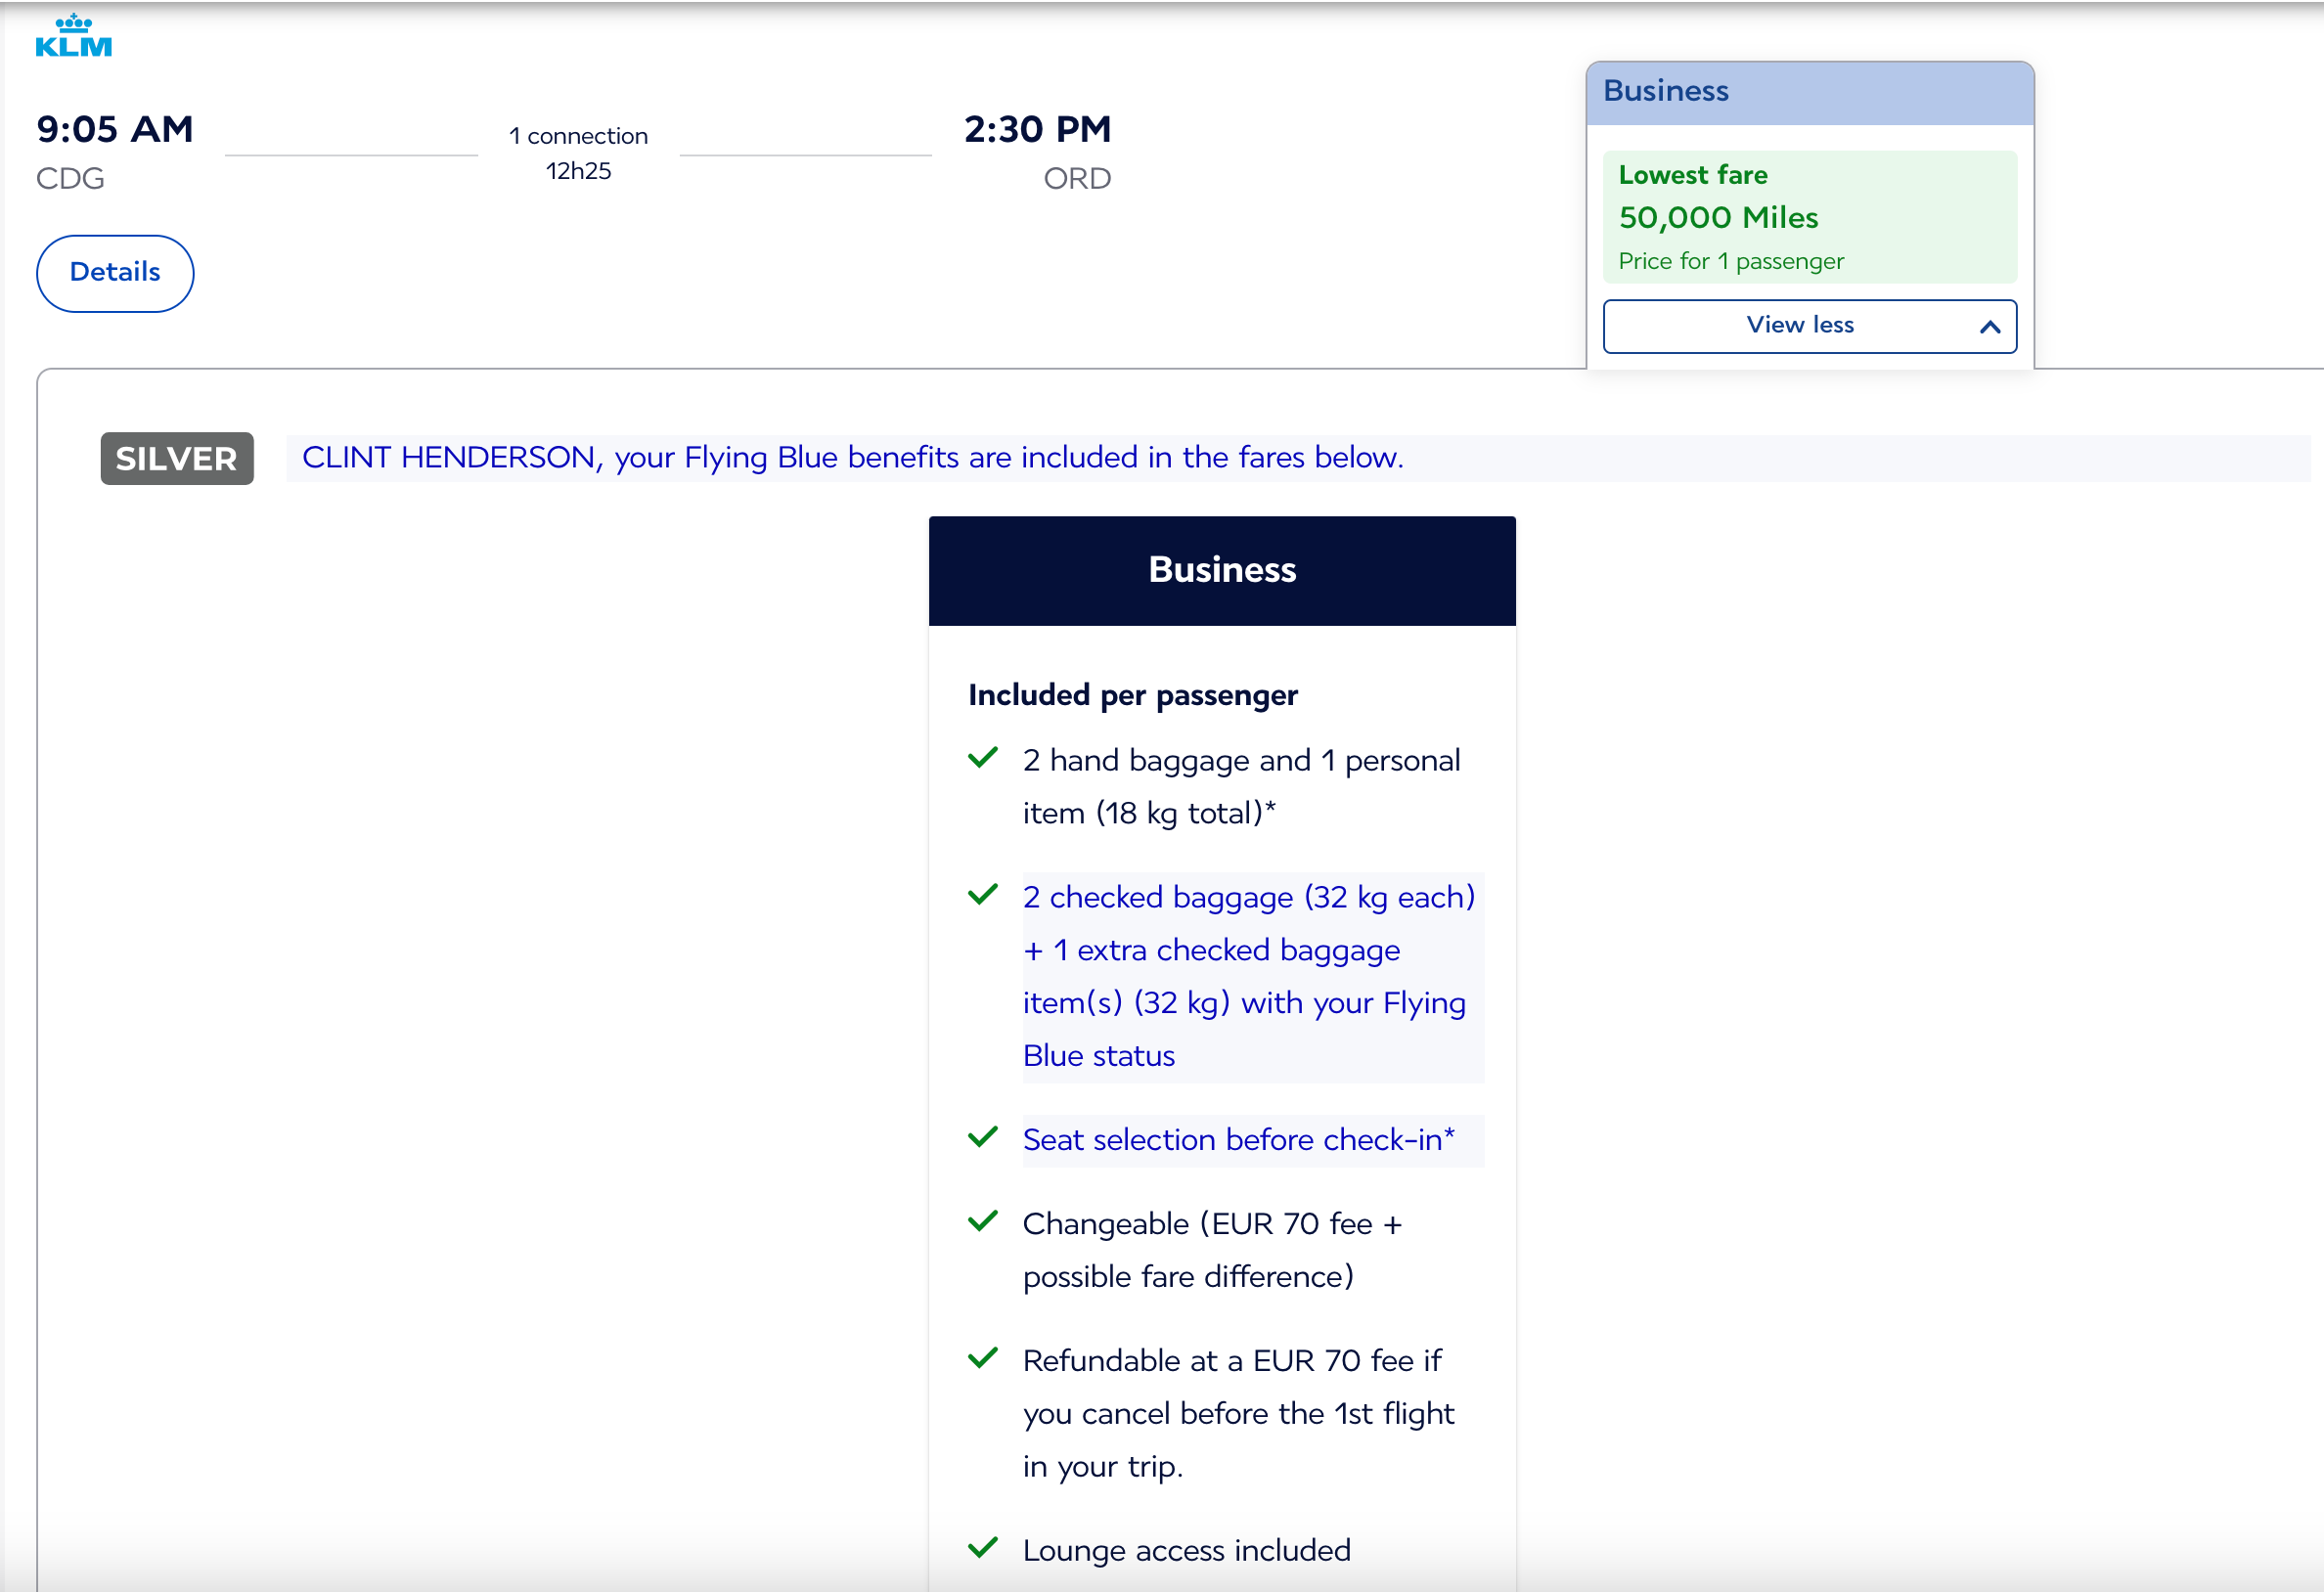Screen dimensions: 2324x1592
Task: Click the 9:05 AM departure time
Action: [x=113, y=128]
